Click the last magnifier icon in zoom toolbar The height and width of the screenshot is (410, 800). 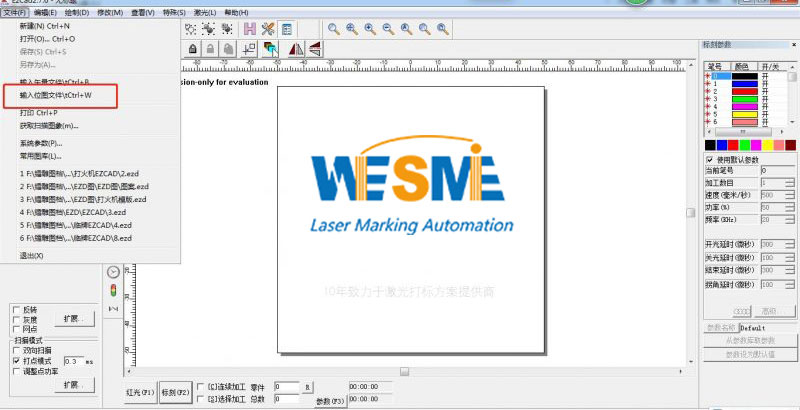tap(441, 29)
